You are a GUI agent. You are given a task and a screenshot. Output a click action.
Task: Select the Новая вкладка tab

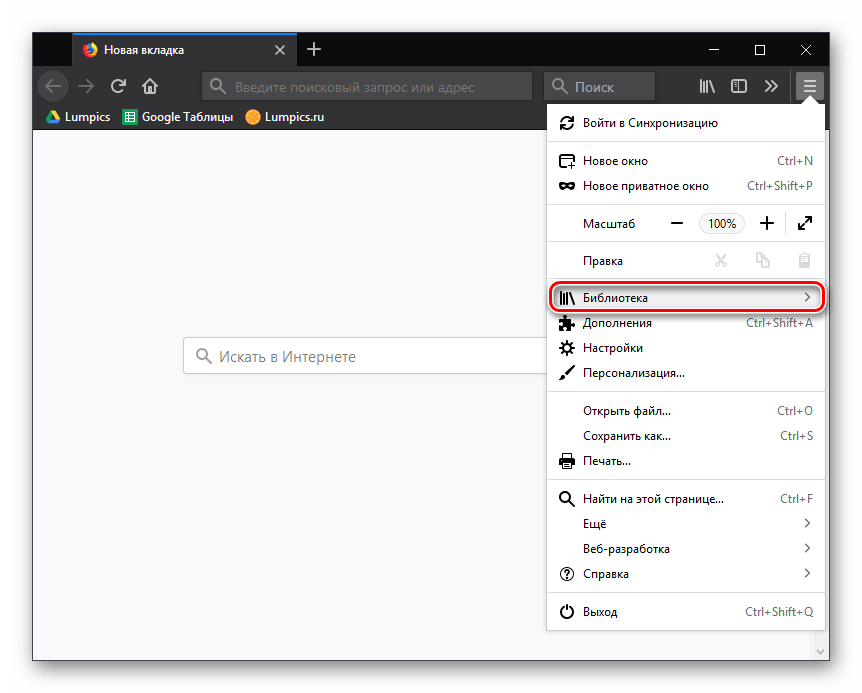[x=185, y=49]
